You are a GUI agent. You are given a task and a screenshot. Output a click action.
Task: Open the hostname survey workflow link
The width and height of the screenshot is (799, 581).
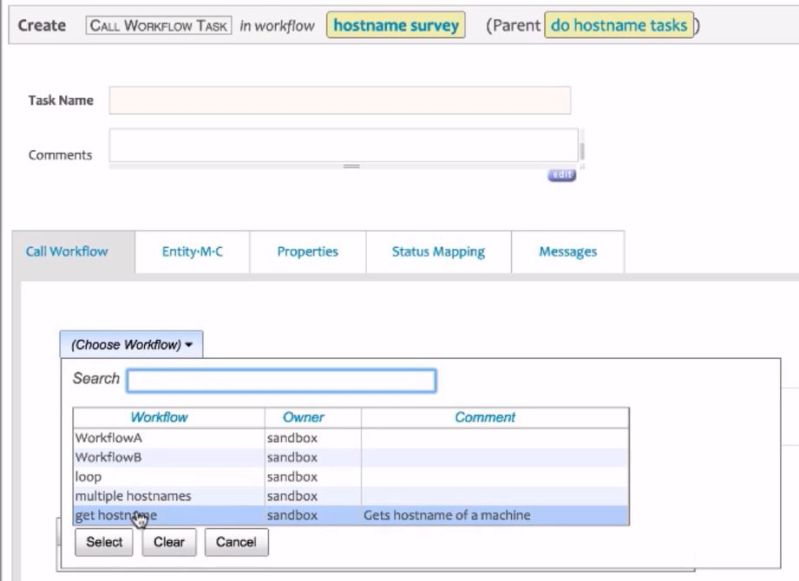(396, 25)
